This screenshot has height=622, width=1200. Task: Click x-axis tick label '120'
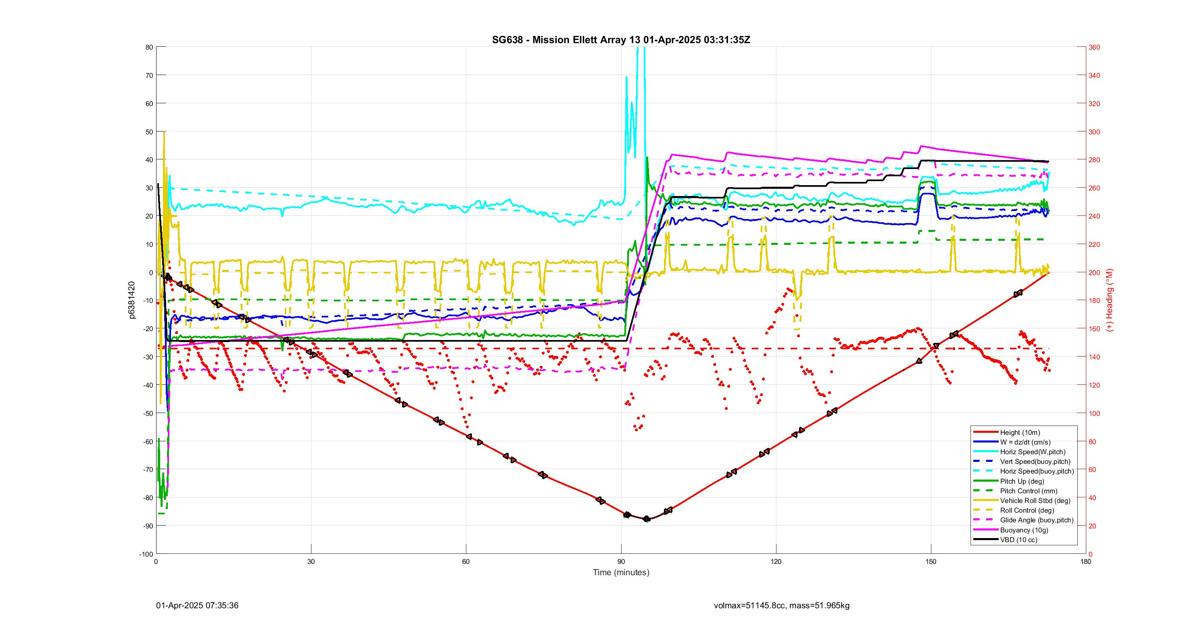coord(776,562)
